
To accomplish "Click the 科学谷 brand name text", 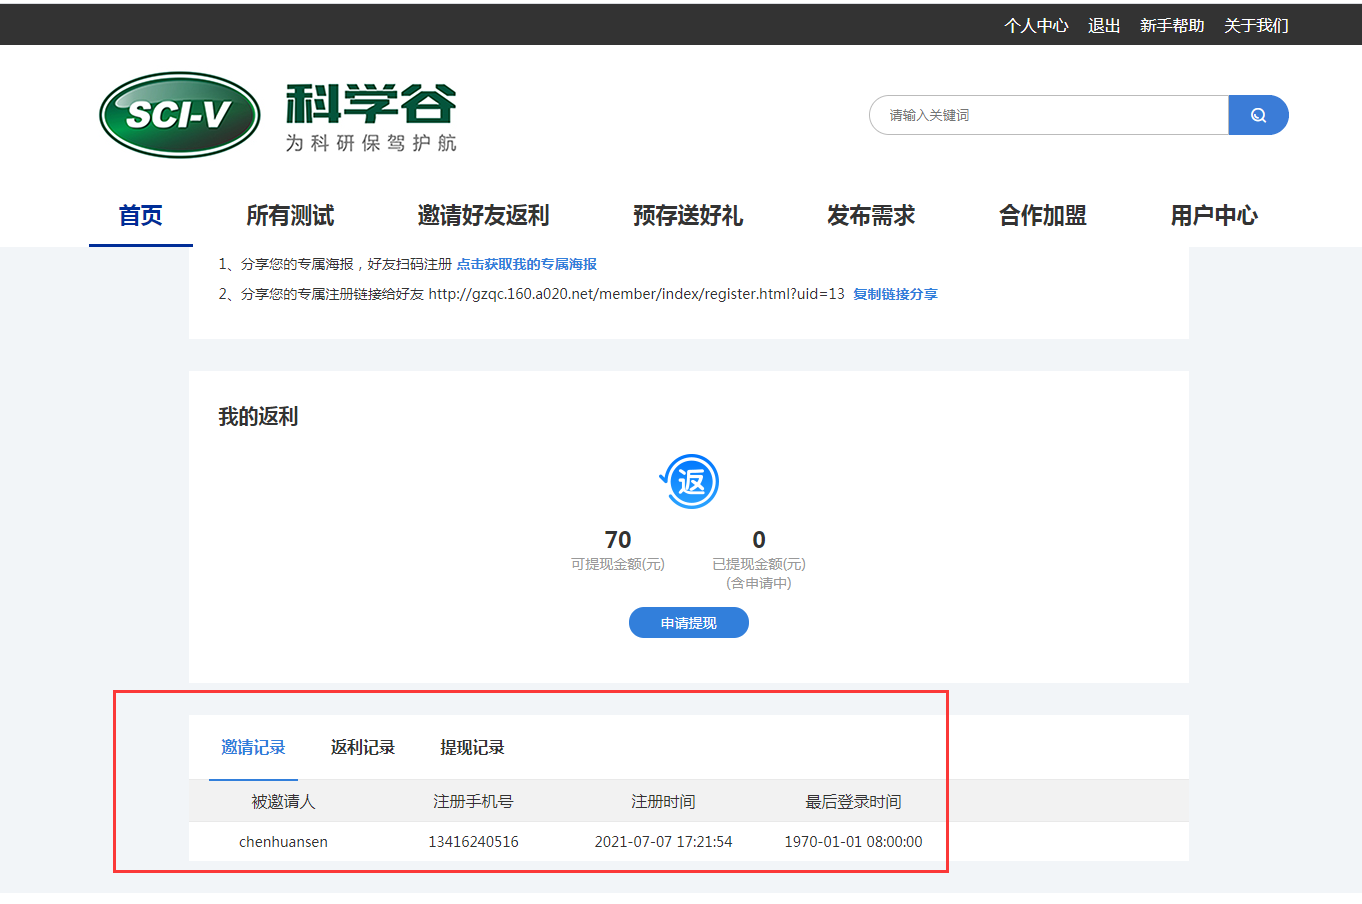I will pos(371,104).
